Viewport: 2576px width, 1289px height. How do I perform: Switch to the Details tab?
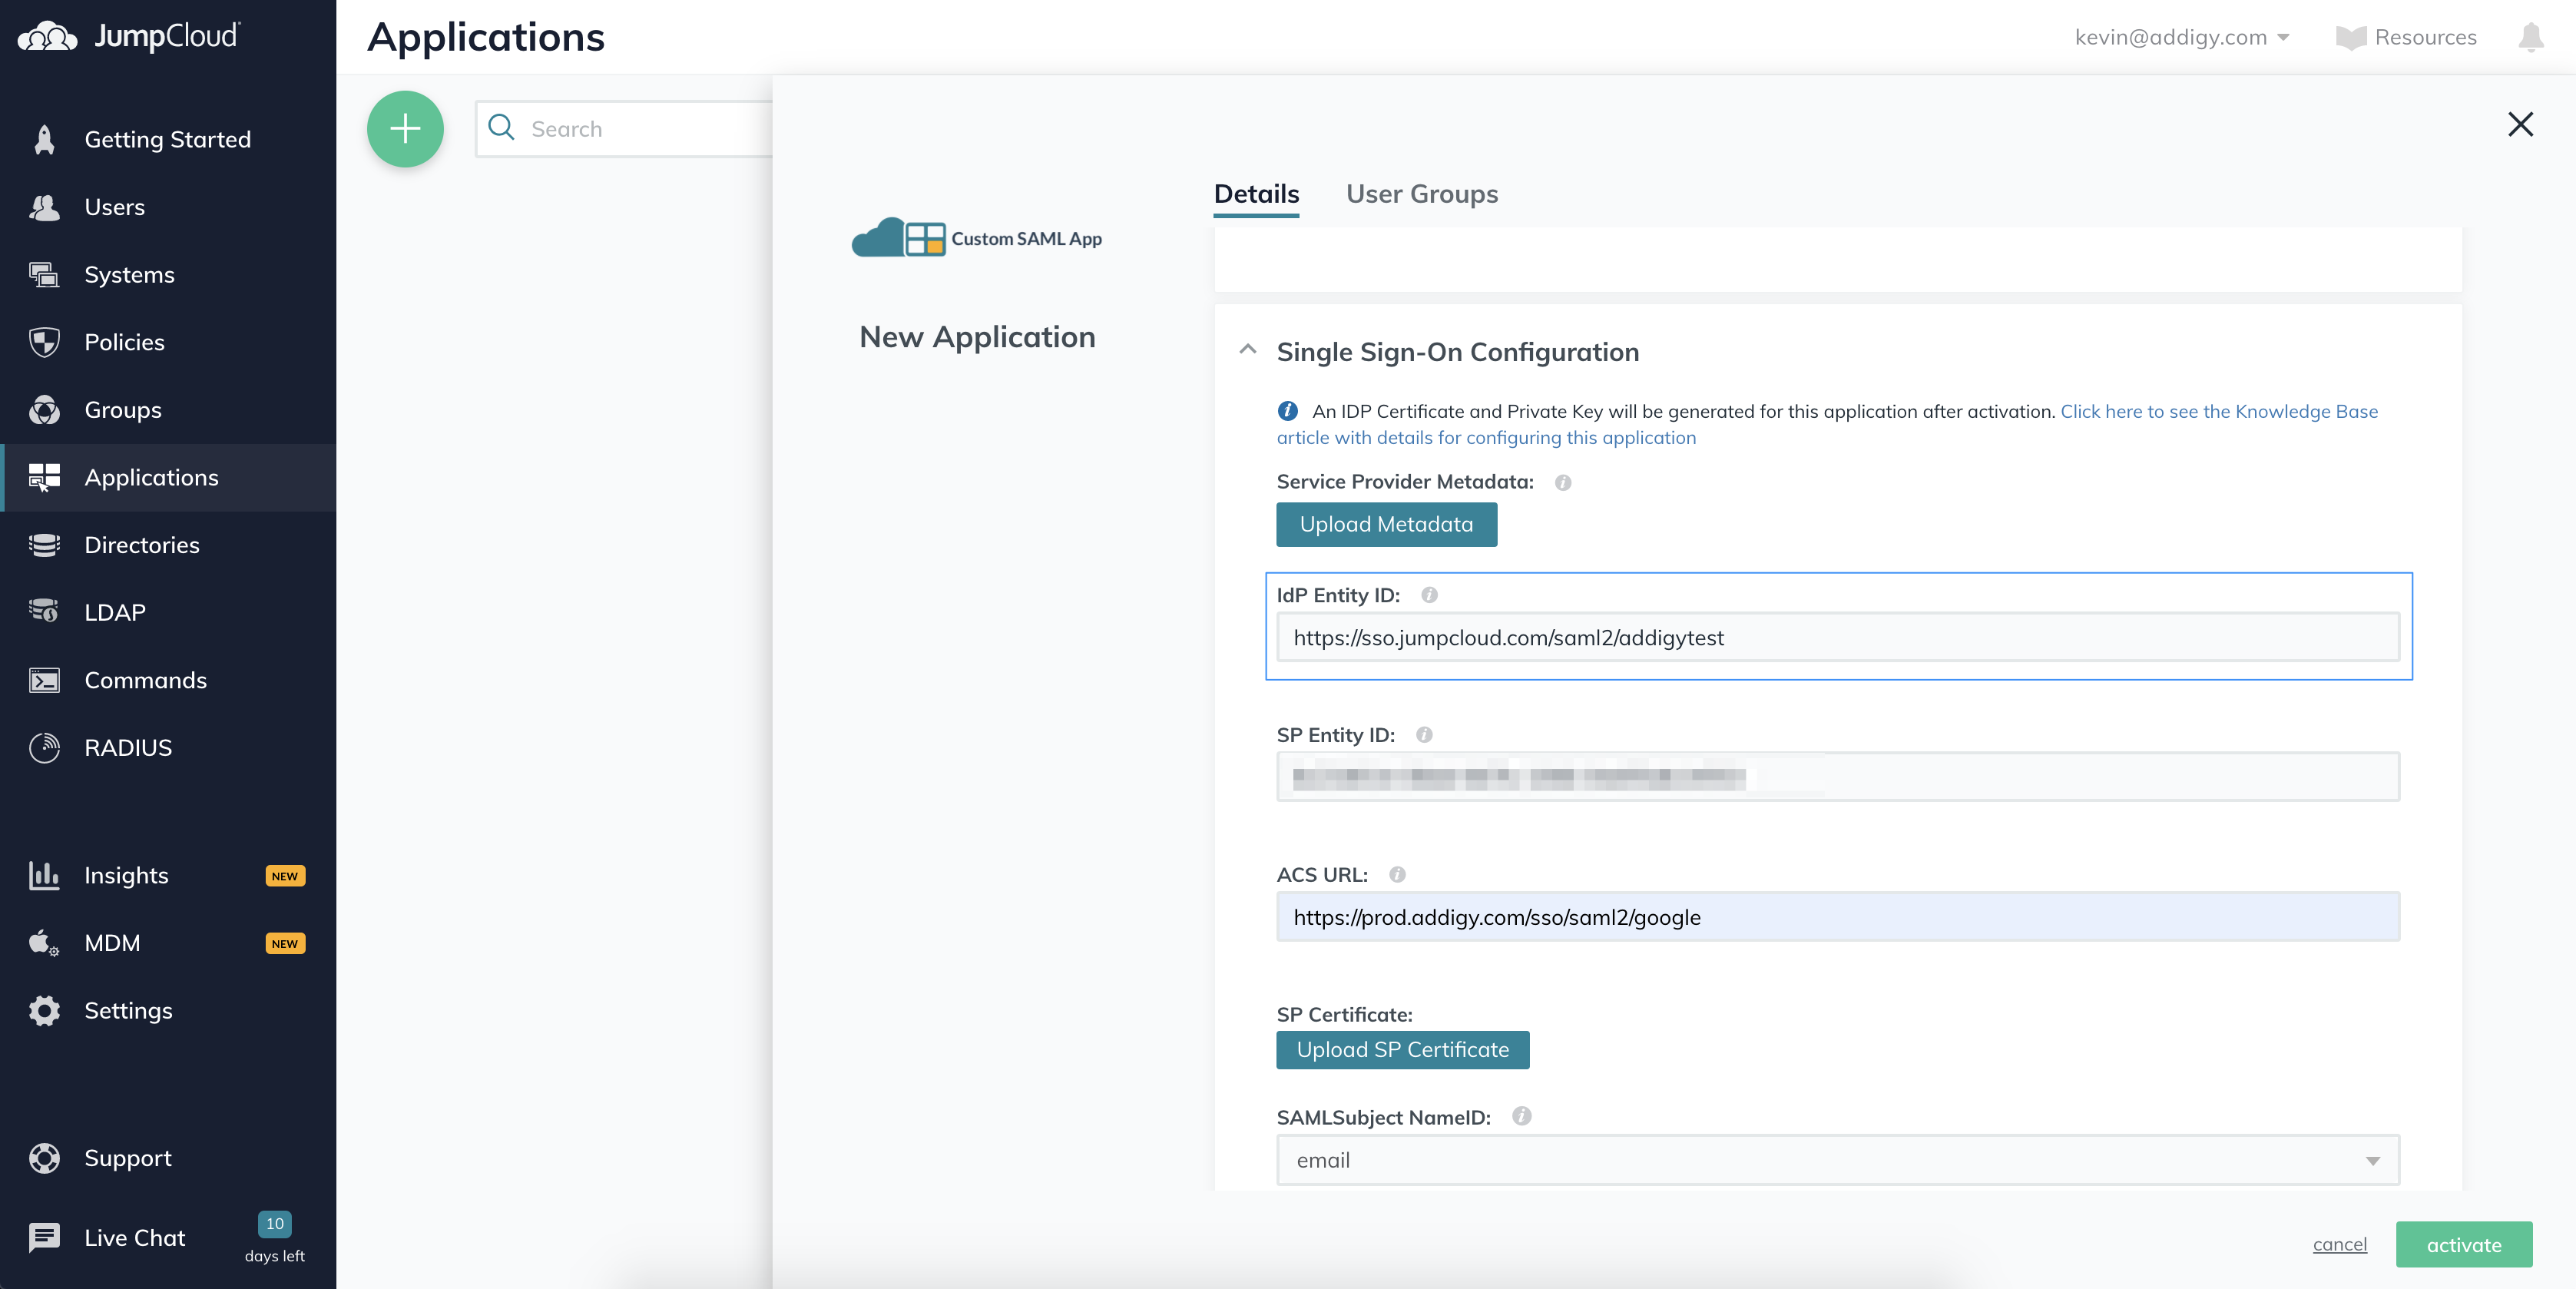pos(1256,194)
